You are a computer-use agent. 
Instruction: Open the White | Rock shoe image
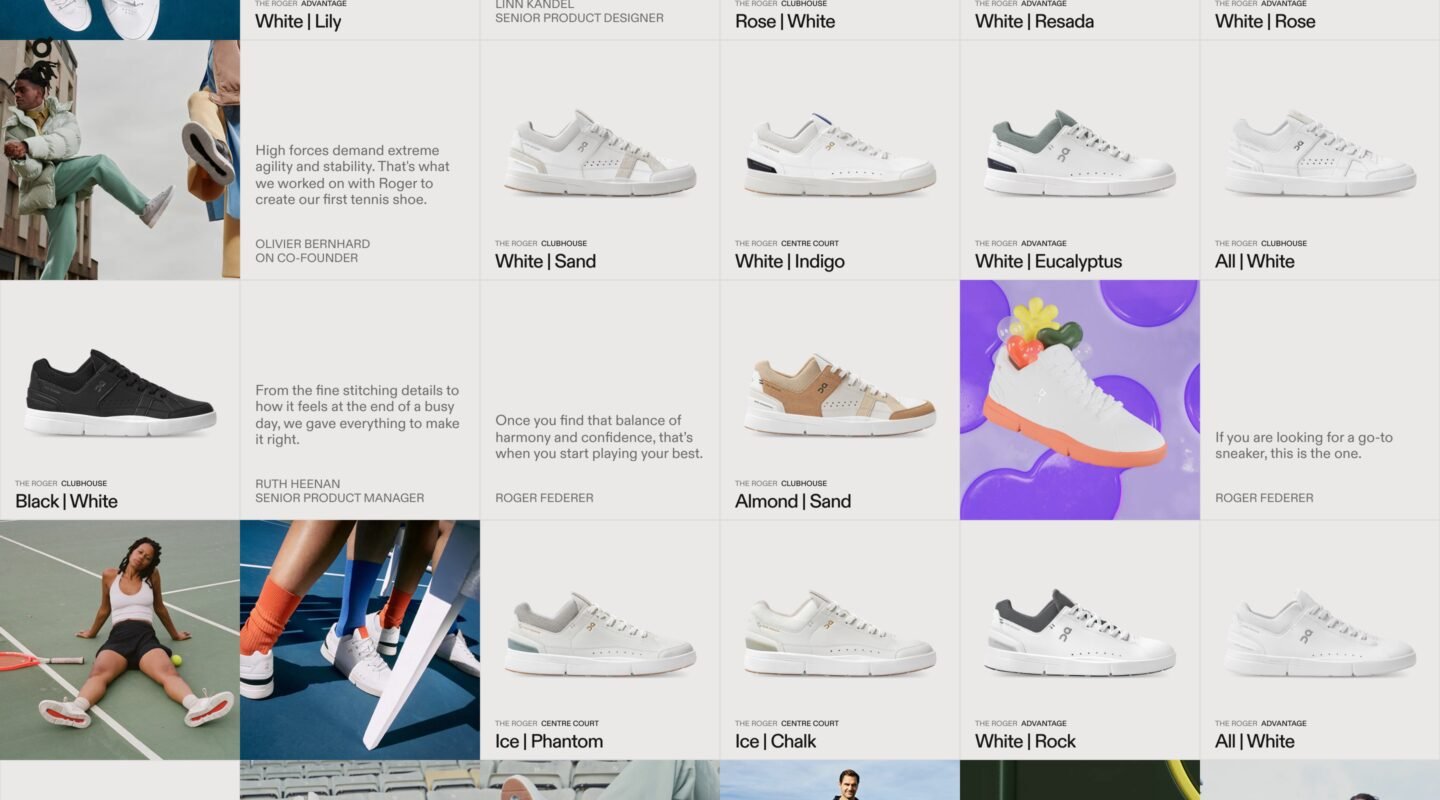click(1080, 633)
